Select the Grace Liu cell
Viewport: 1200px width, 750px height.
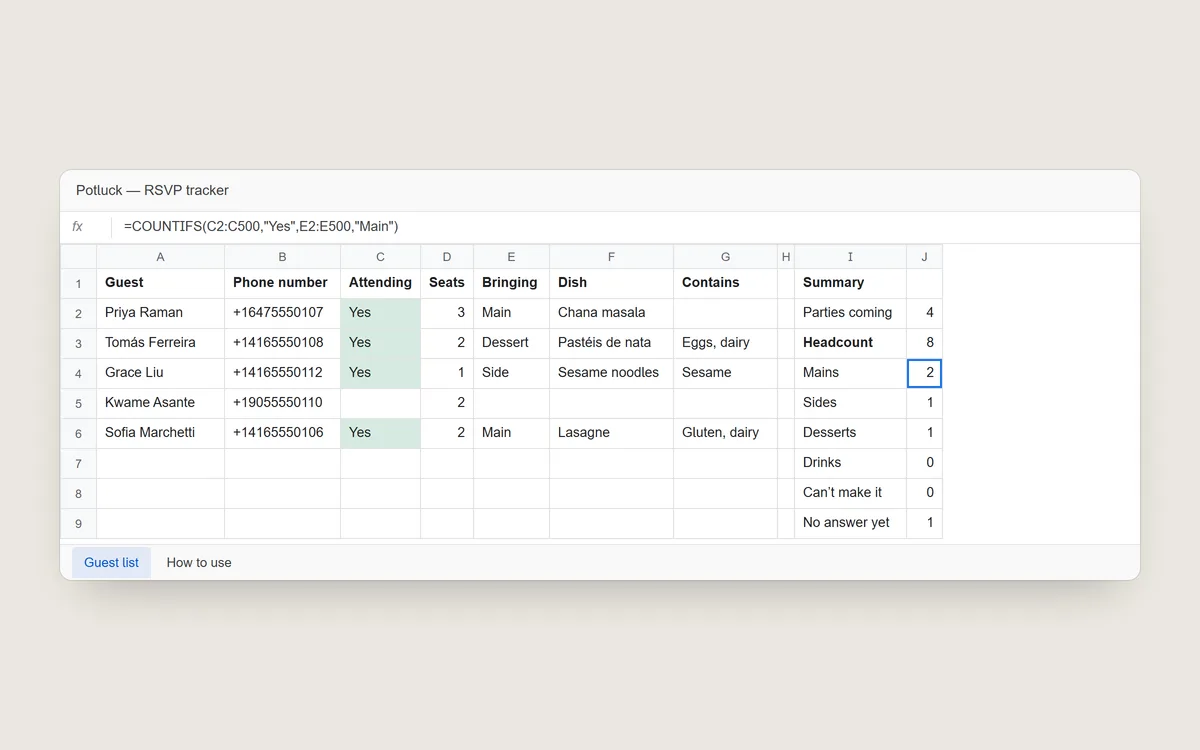(160, 373)
